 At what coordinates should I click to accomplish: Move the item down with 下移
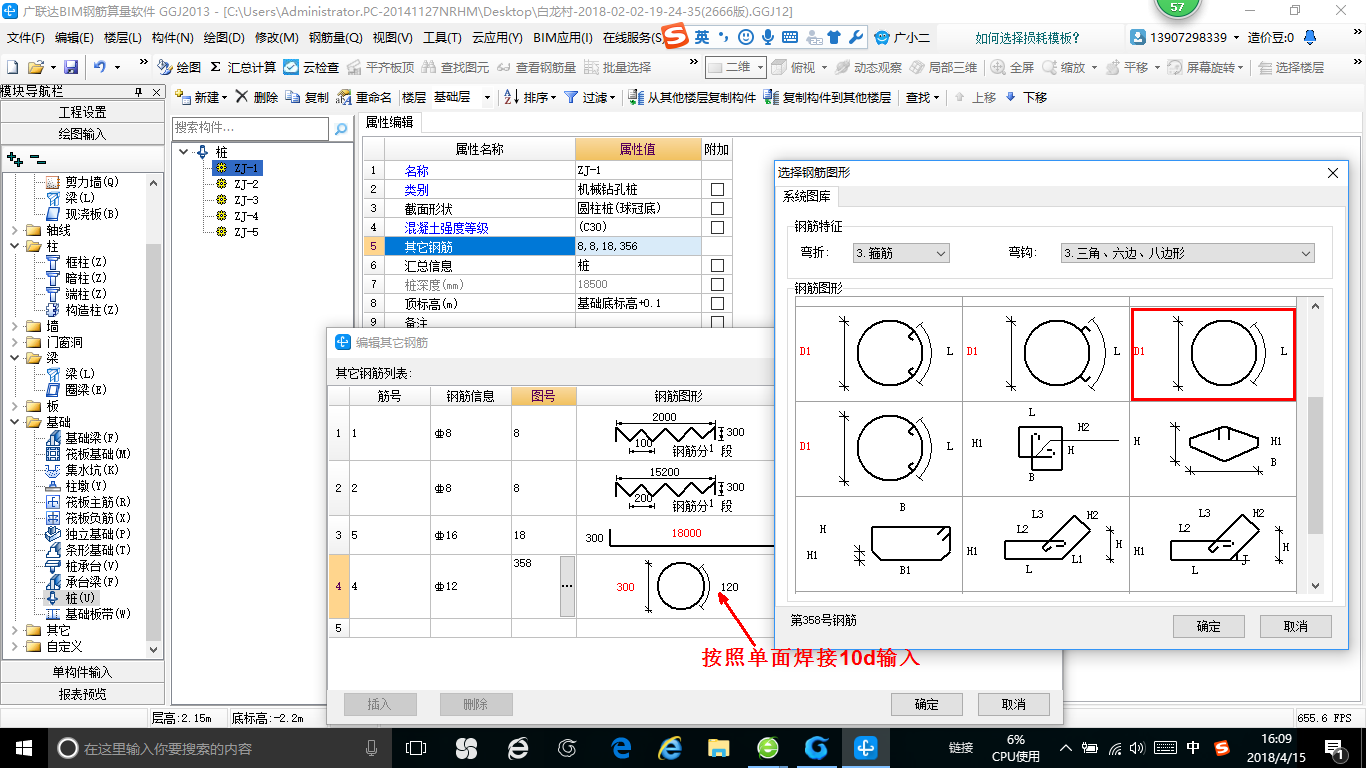click(1026, 97)
